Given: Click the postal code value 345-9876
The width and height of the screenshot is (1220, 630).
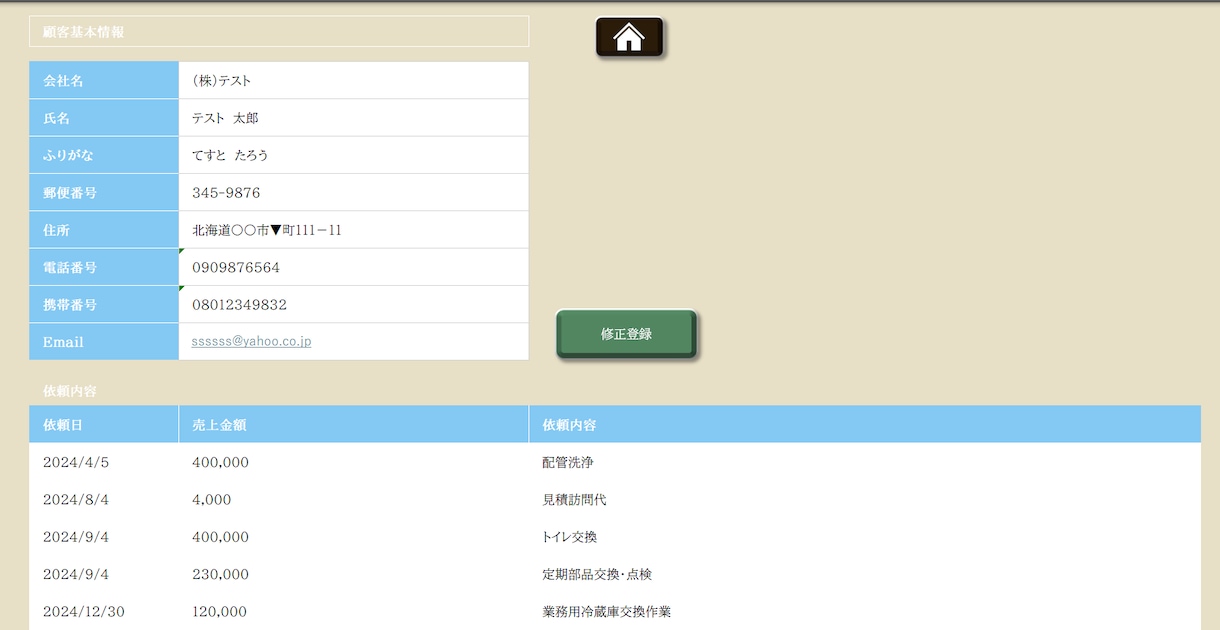Looking at the screenshot, I should coord(226,193).
